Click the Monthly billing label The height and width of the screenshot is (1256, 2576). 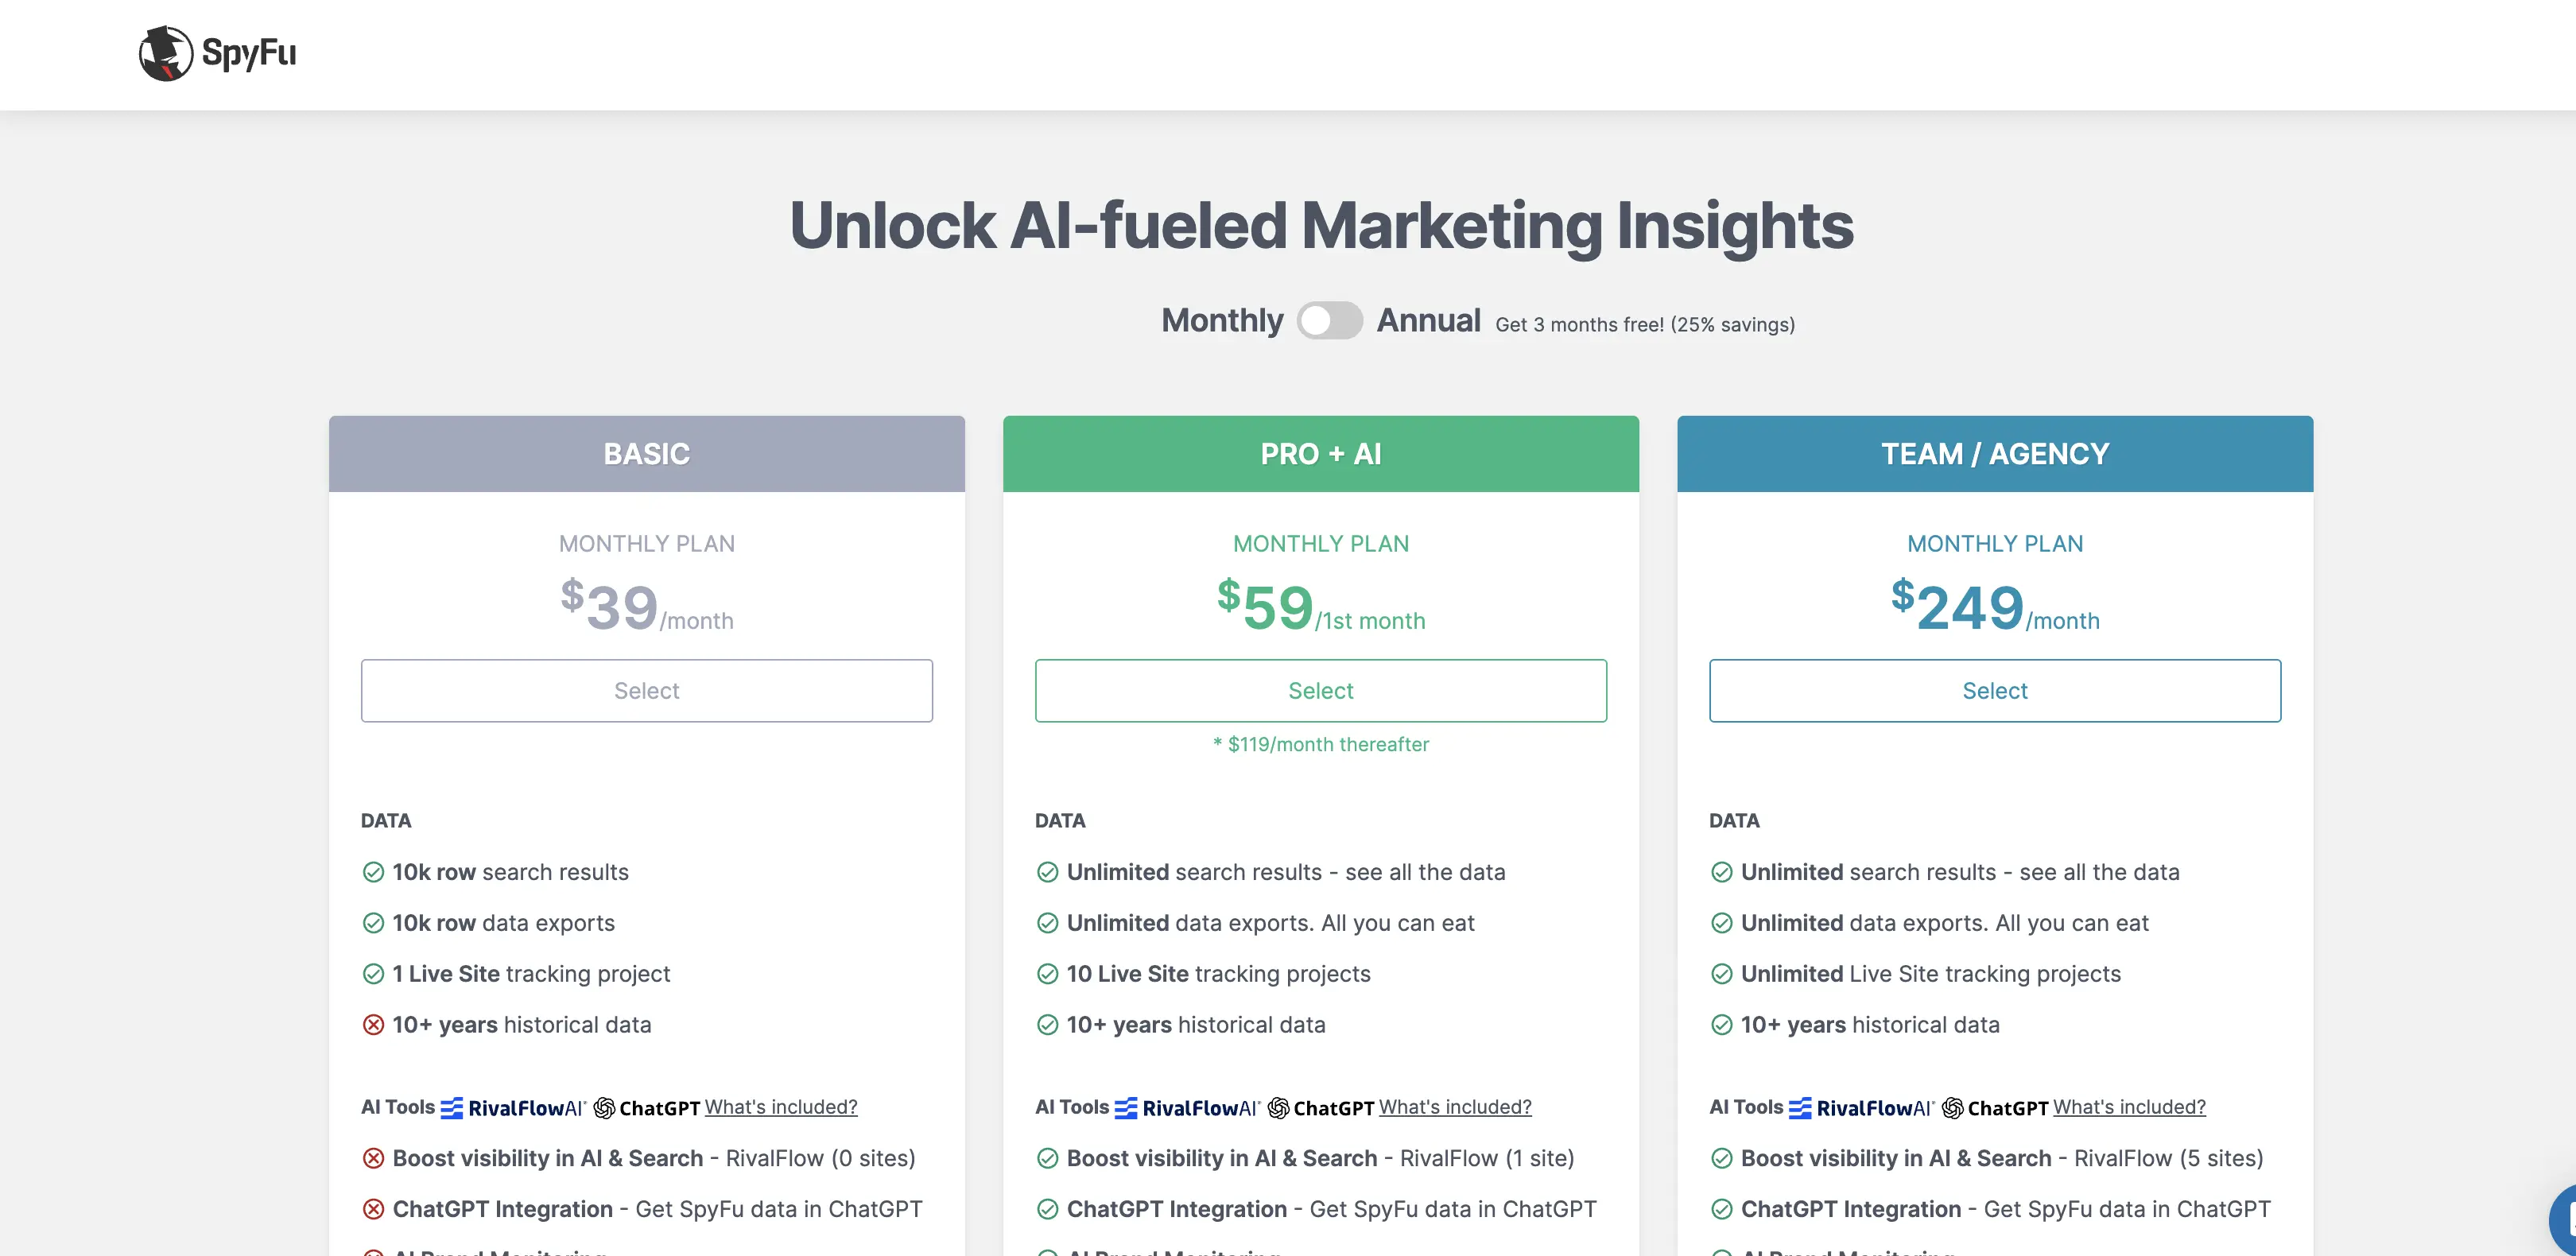coord(1222,320)
